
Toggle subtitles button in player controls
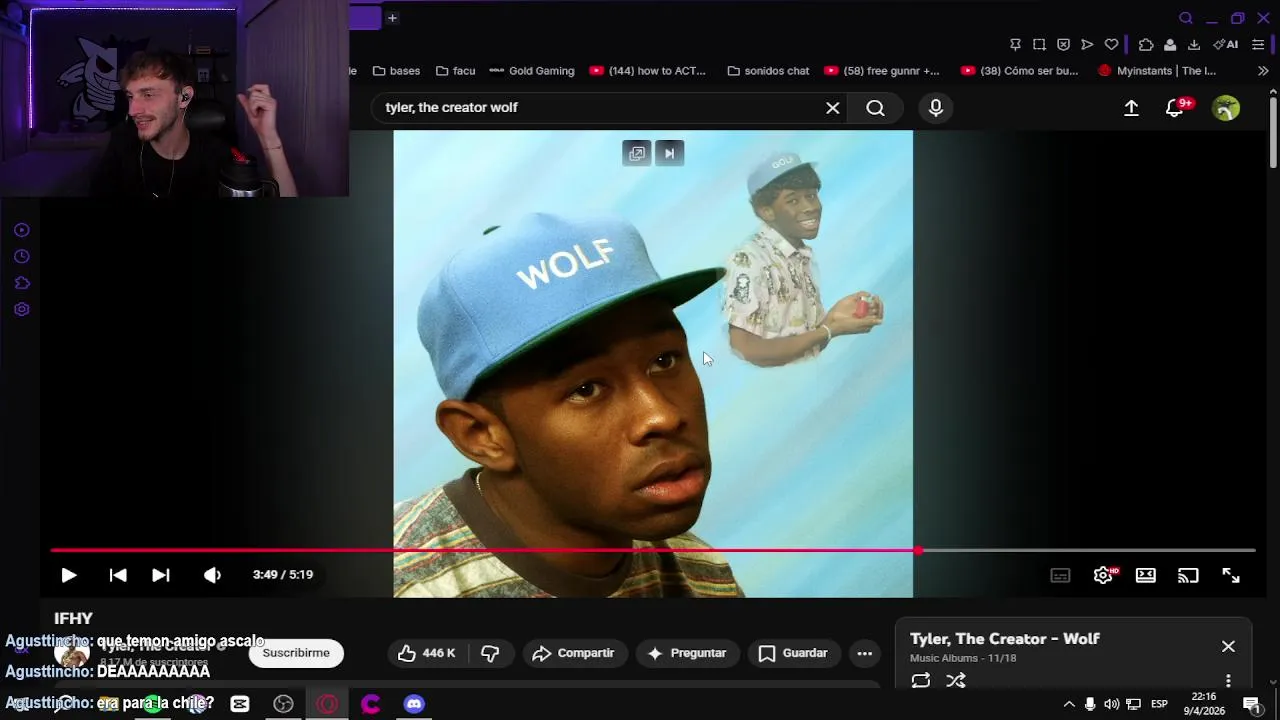click(1060, 575)
